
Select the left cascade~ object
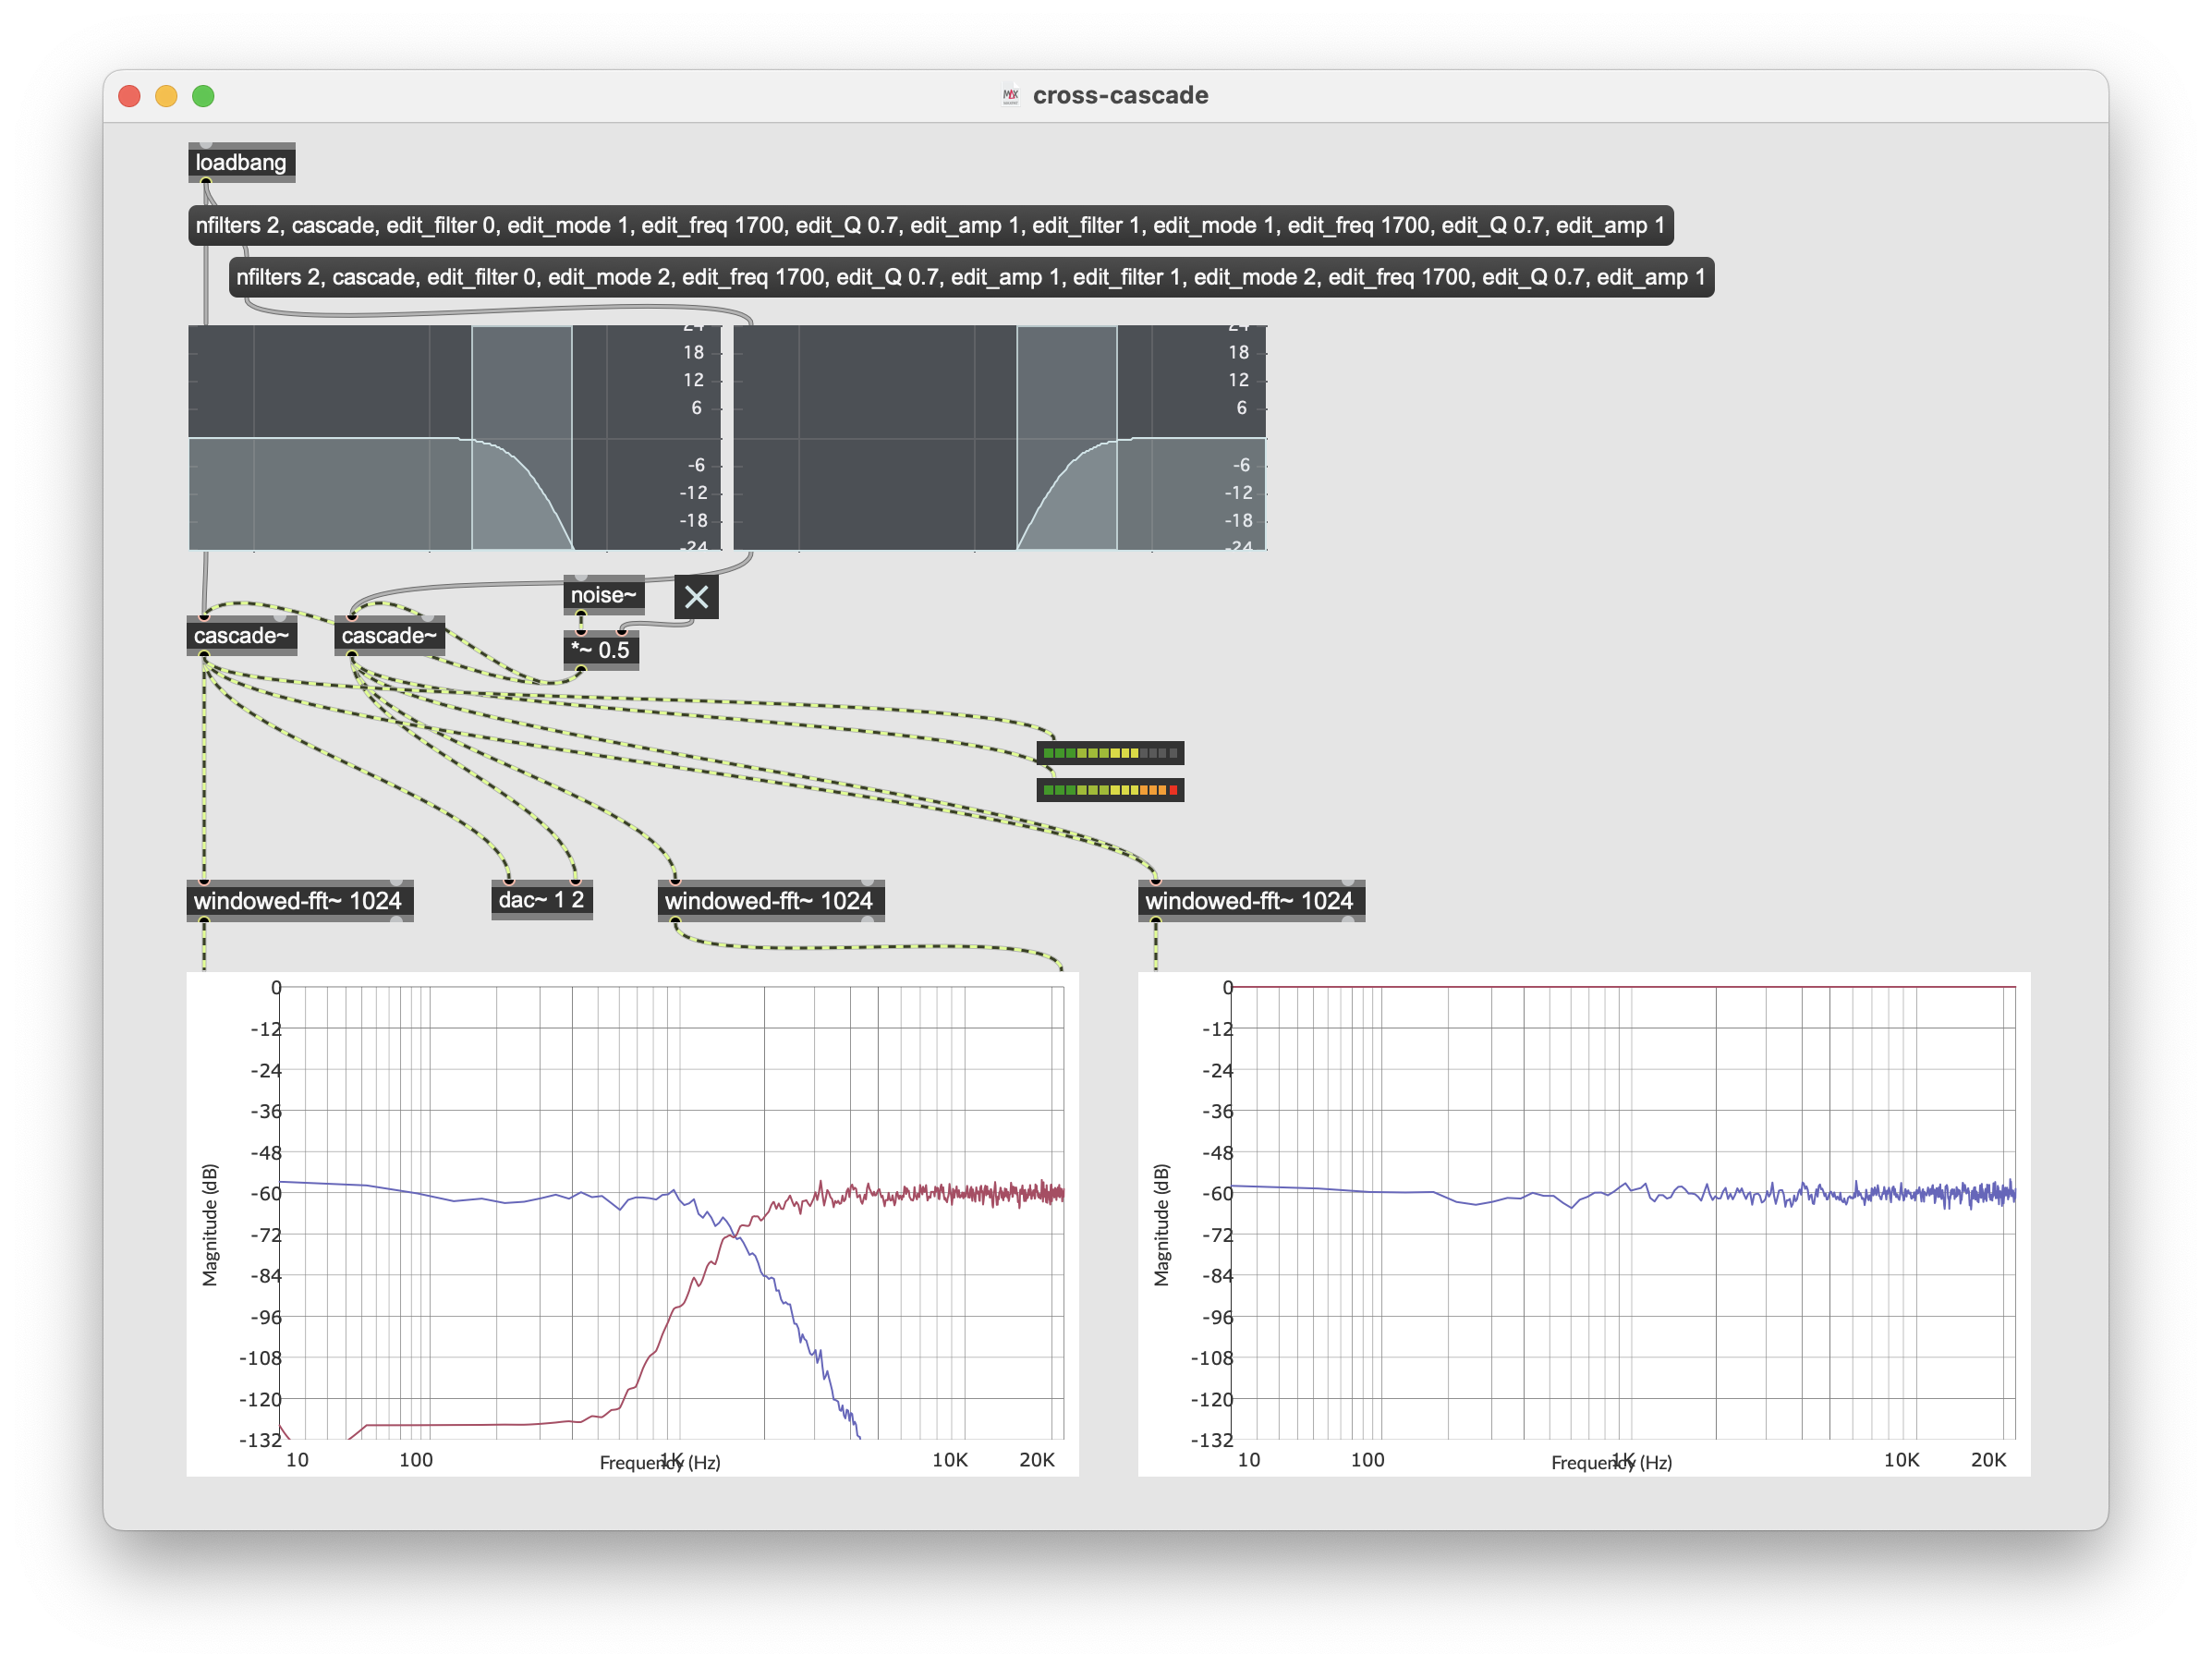pos(241,636)
